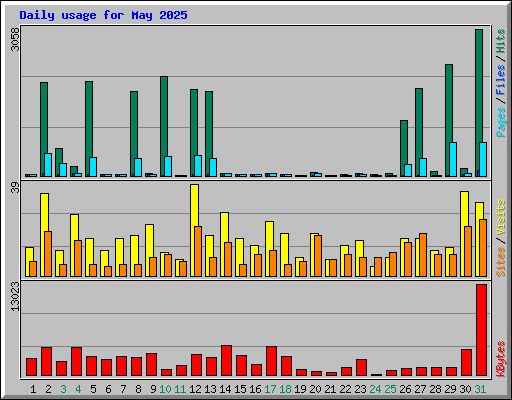Click the KBytes legend label
Viewport: 512px width, 400px height.
(x=501, y=359)
